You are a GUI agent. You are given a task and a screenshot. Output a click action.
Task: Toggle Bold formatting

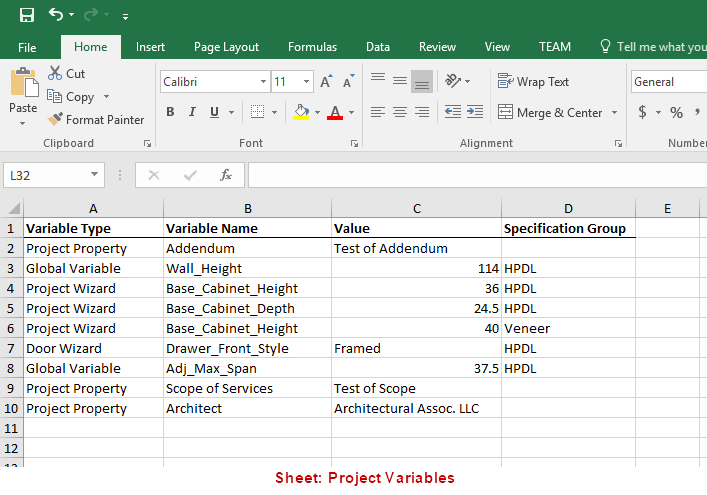tap(170, 112)
